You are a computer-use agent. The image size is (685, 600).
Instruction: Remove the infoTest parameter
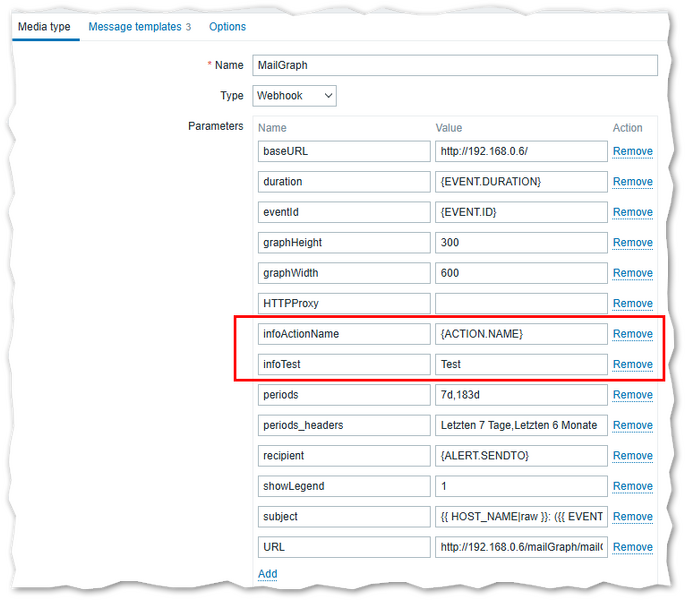click(632, 365)
